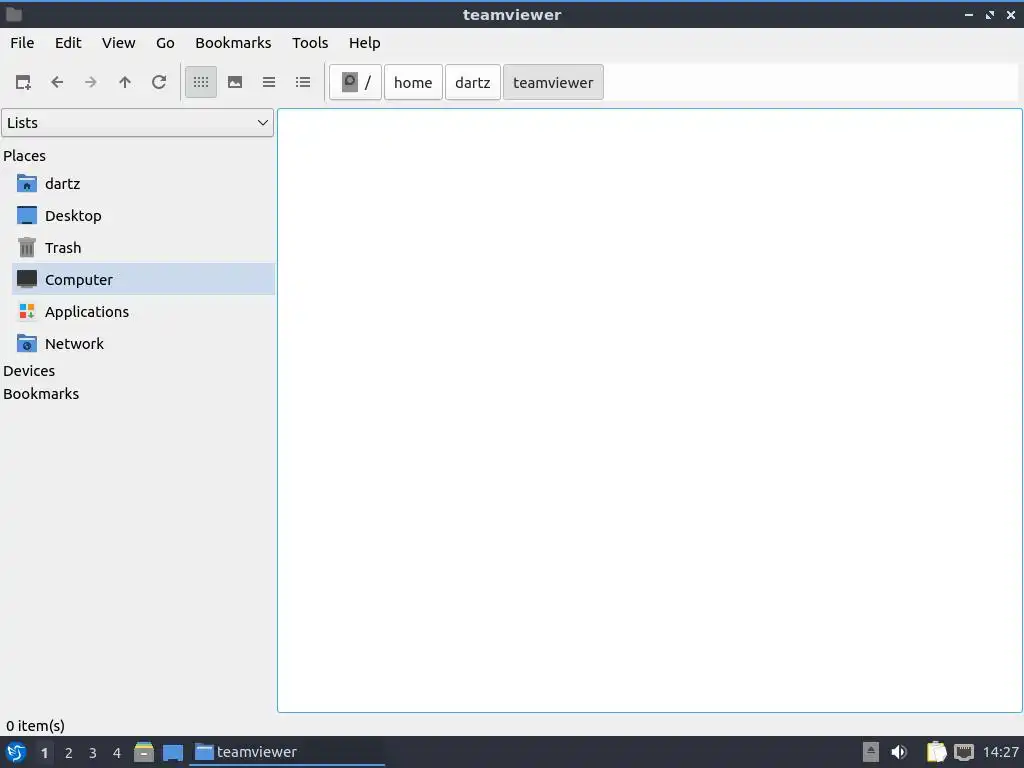
Task: Switch to workspace 2
Action: (x=69, y=753)
